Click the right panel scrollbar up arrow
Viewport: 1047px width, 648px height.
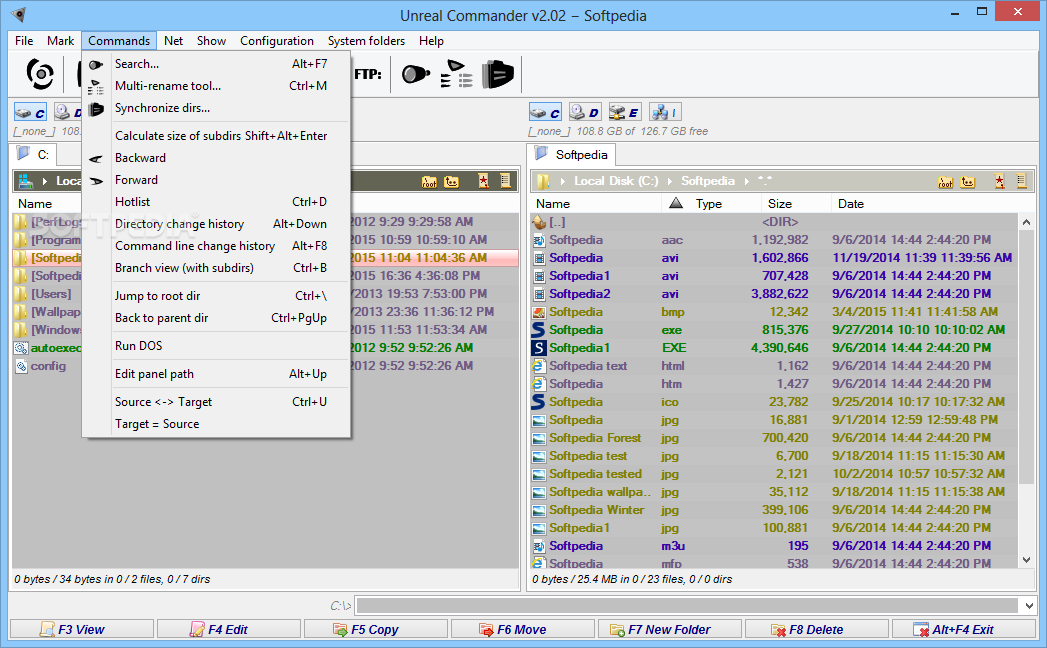pos(1026,222)
